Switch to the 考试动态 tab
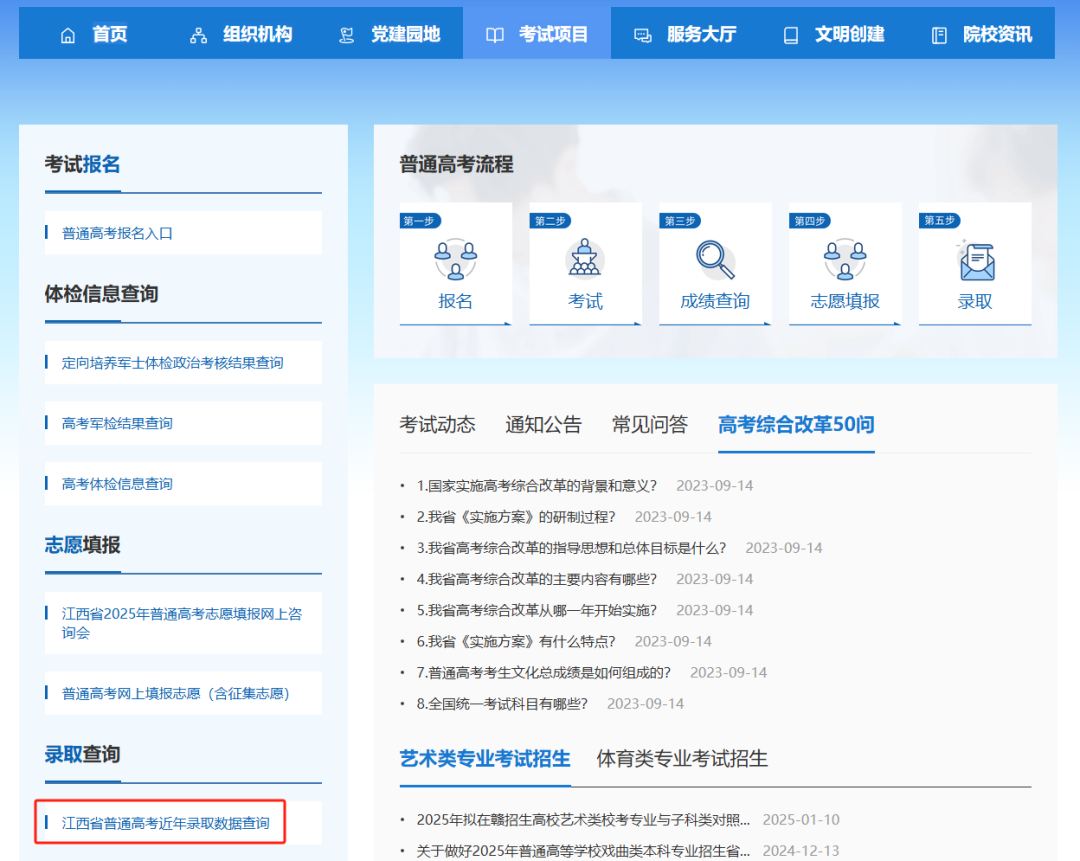 pyautogui.click(x=438, y=424)
